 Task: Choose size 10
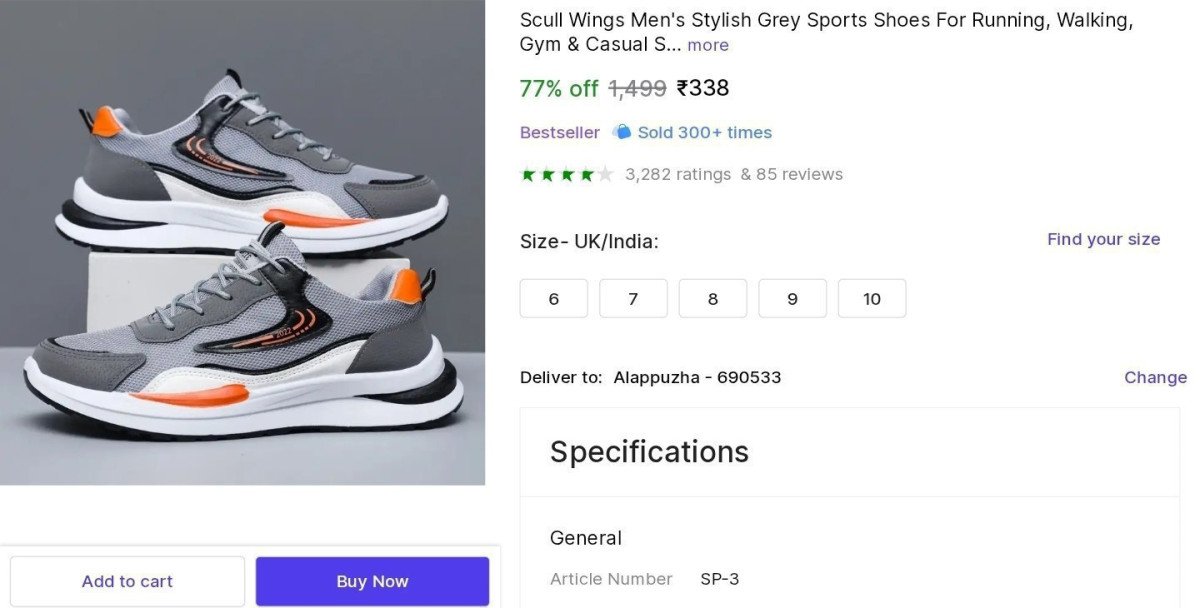click(x=872, y=299)
